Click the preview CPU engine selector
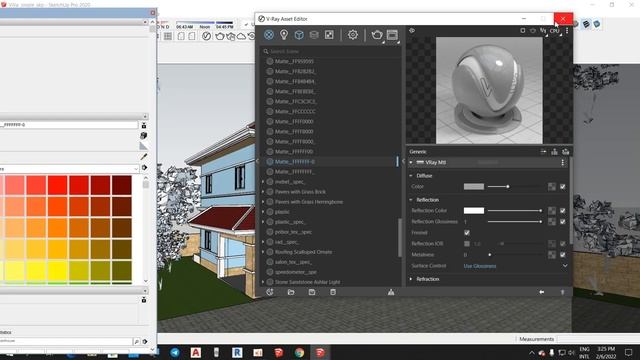The height and width of the screenshot is (360, 640). coord(554,31)
